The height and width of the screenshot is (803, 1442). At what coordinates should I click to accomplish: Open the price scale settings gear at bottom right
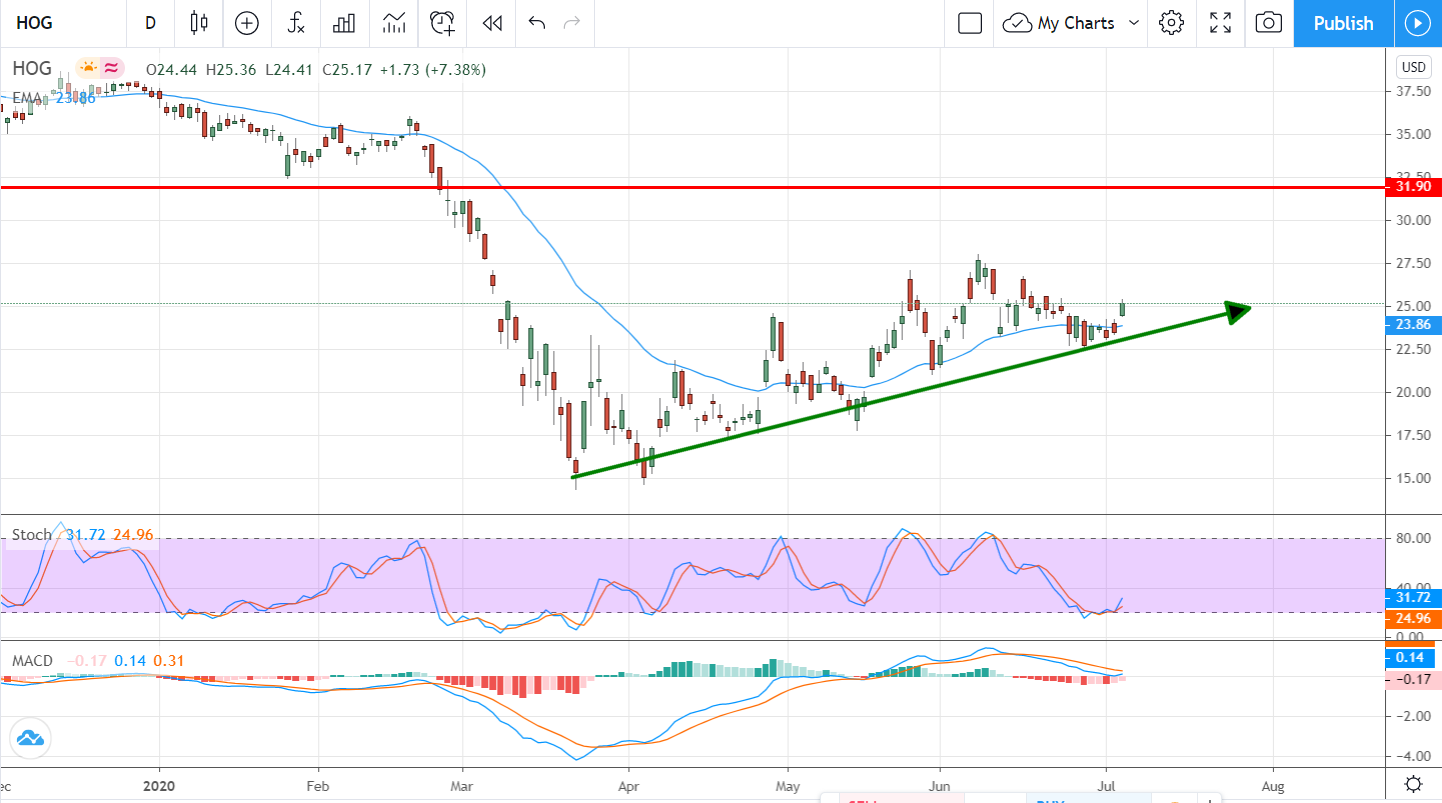point(1414,783)
